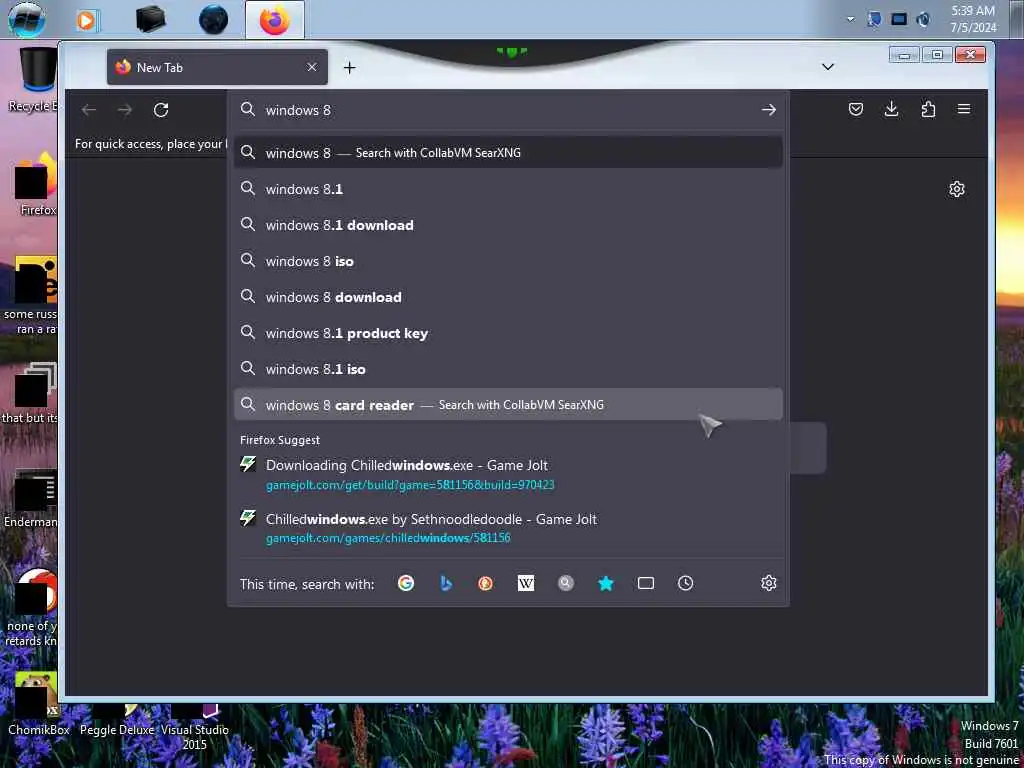
Task: Show hidden tray icons arrow
Action: [x=850, y=20]
